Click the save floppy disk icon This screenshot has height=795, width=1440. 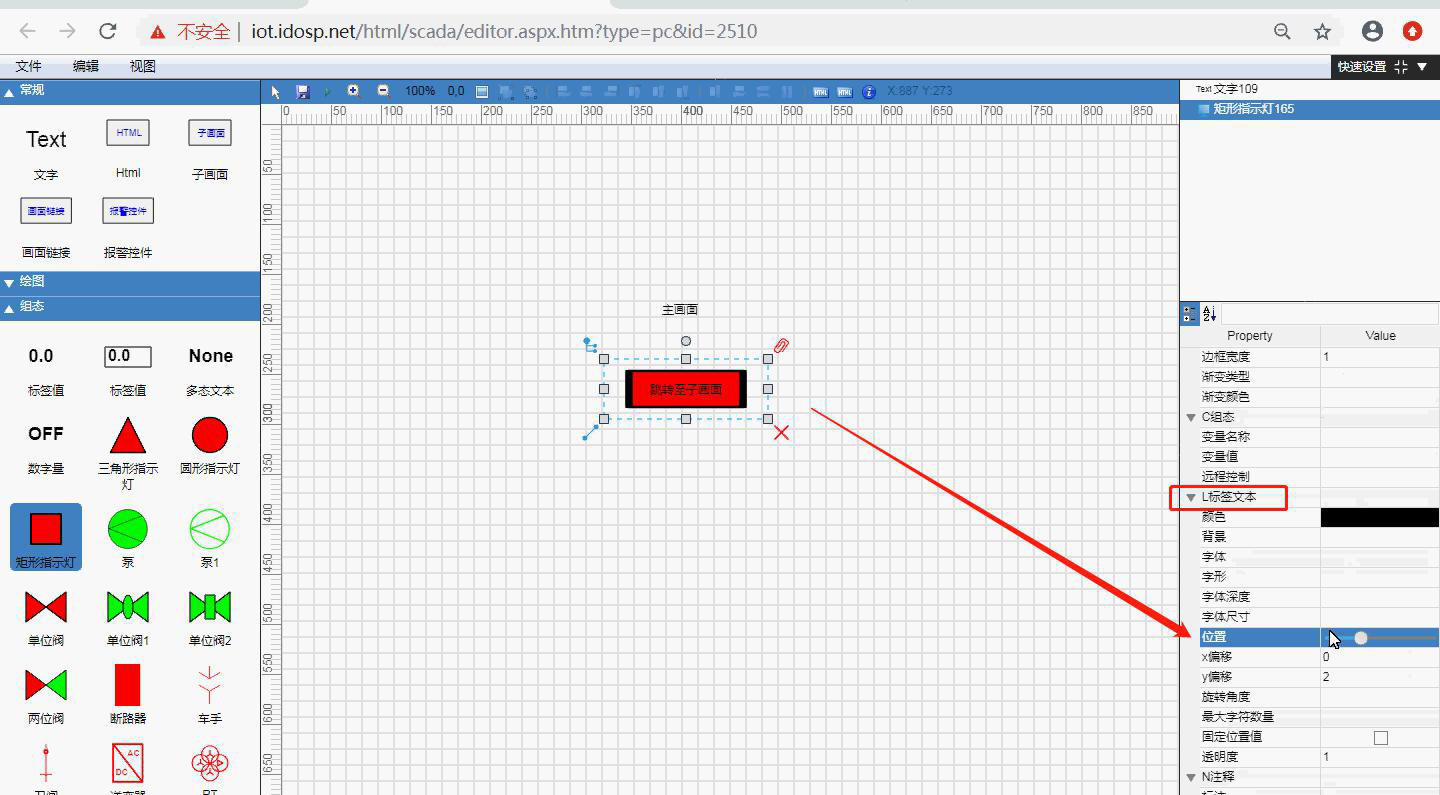pos(303,91)
